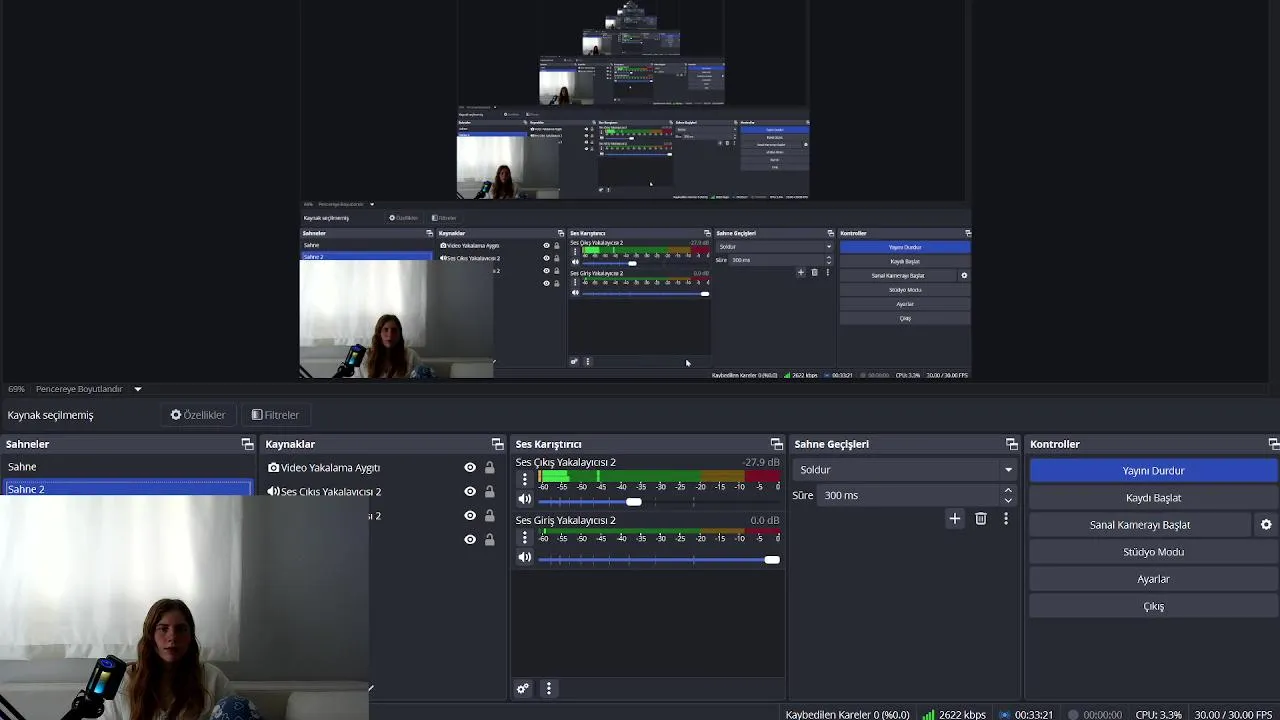Viewport: 1280px width, 720px height.
Task: Open Ayarlar settings
Action: (x=1153, y=579)
